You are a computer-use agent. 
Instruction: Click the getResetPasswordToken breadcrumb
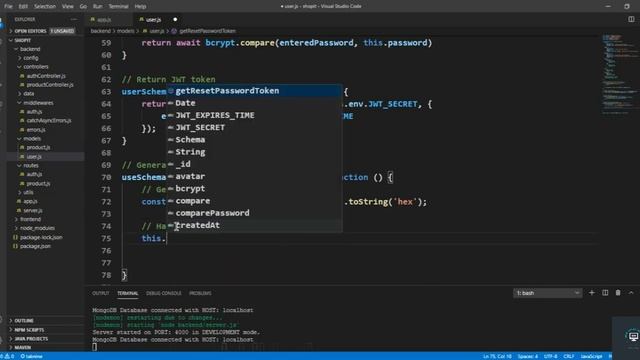pyautogui.click(x=207, y=31)
